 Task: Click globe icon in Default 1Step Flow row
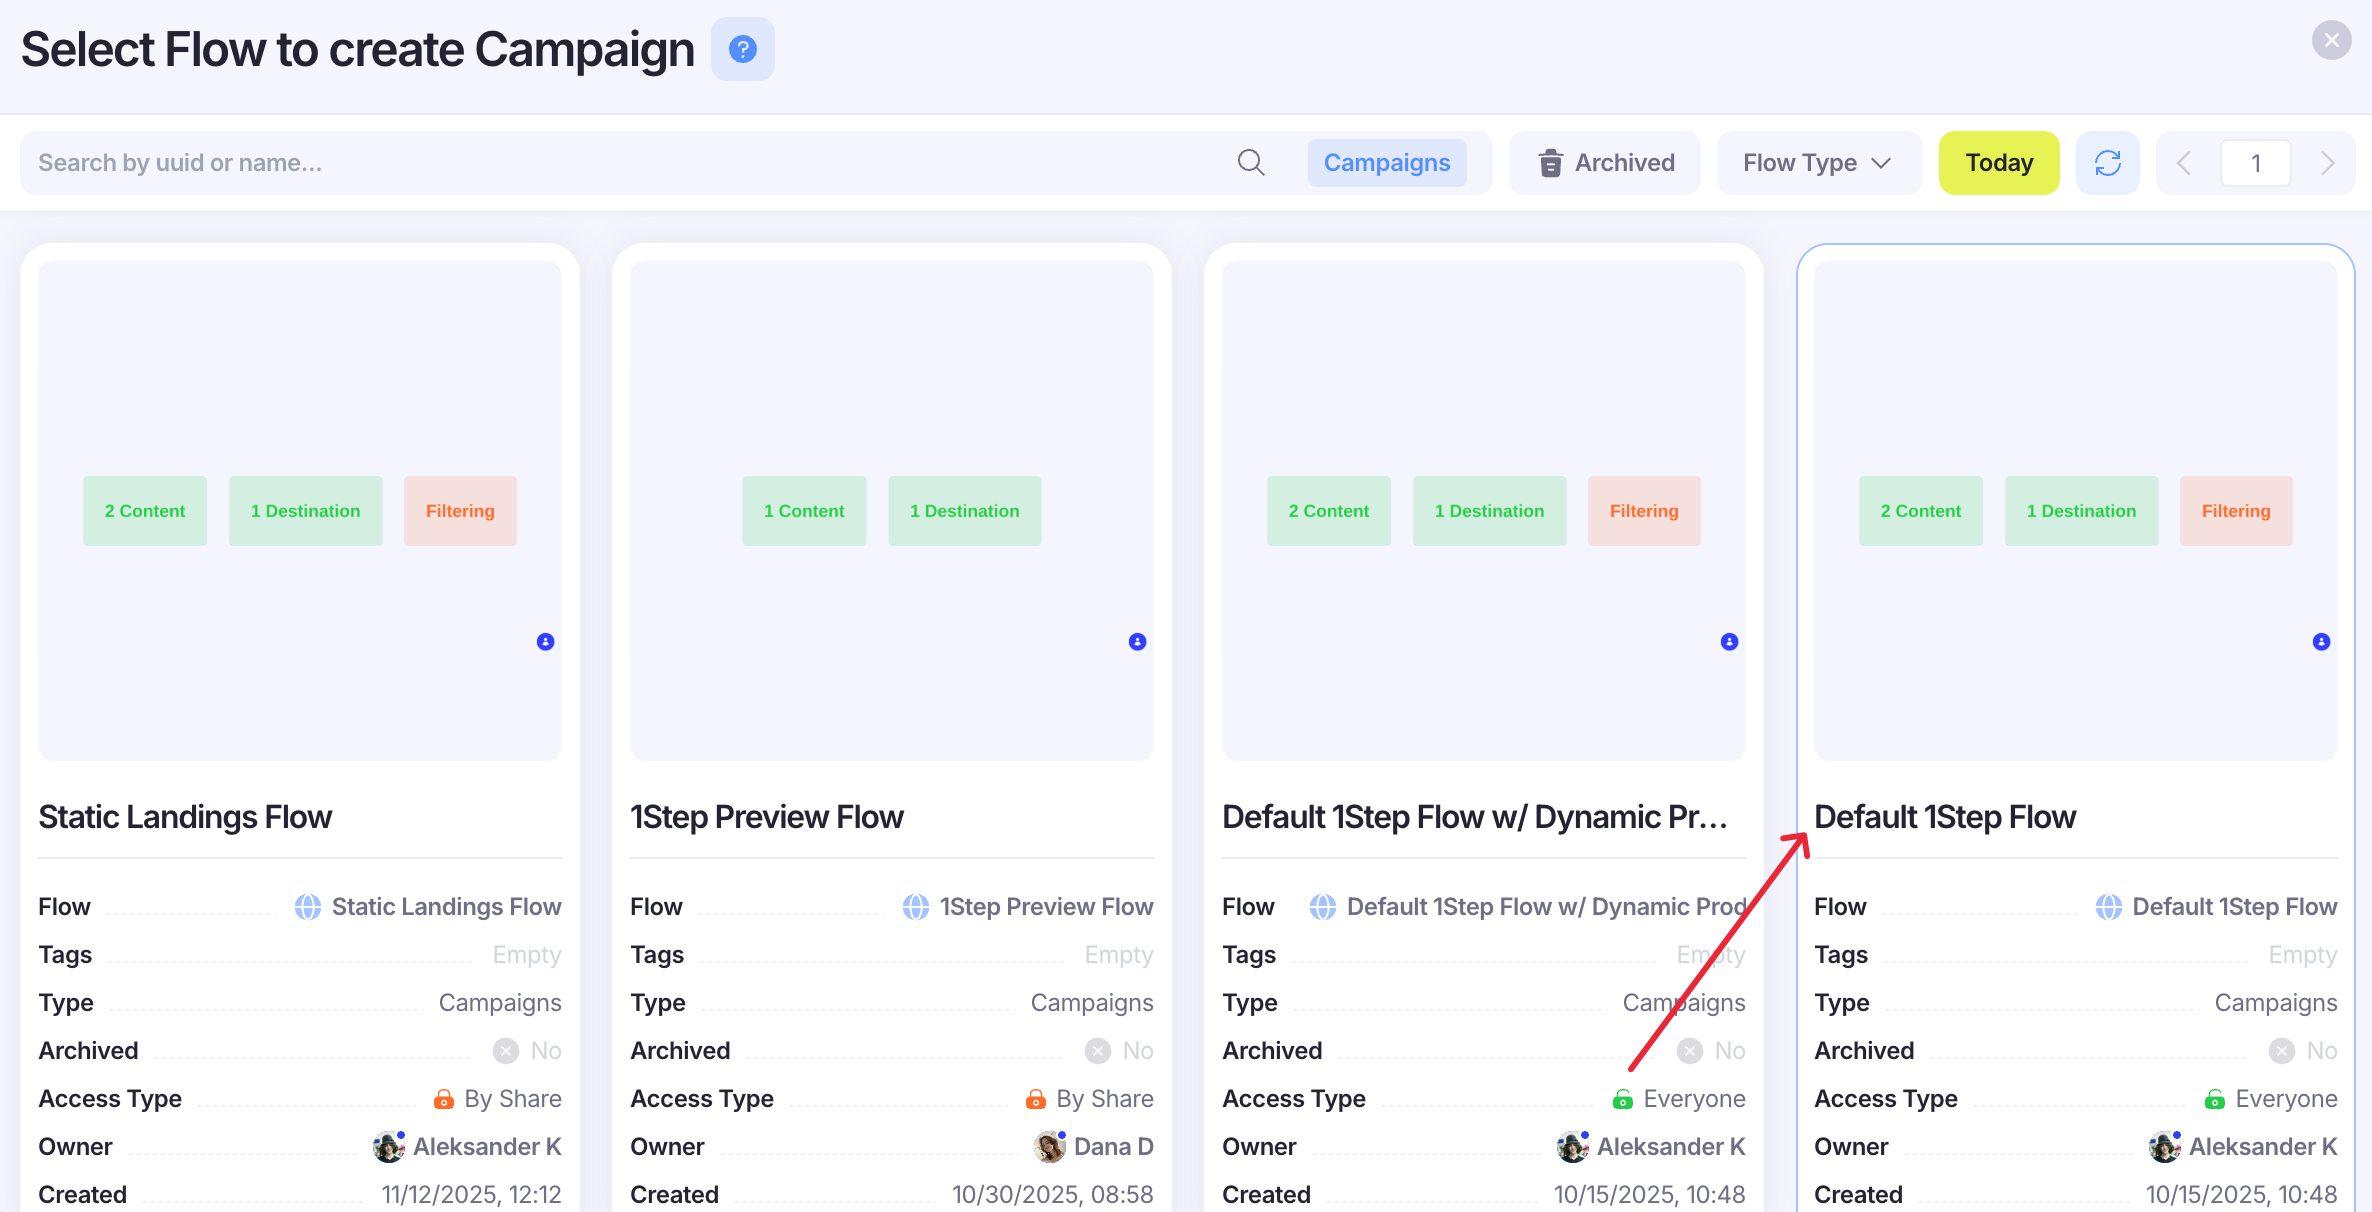point(2109,907)
